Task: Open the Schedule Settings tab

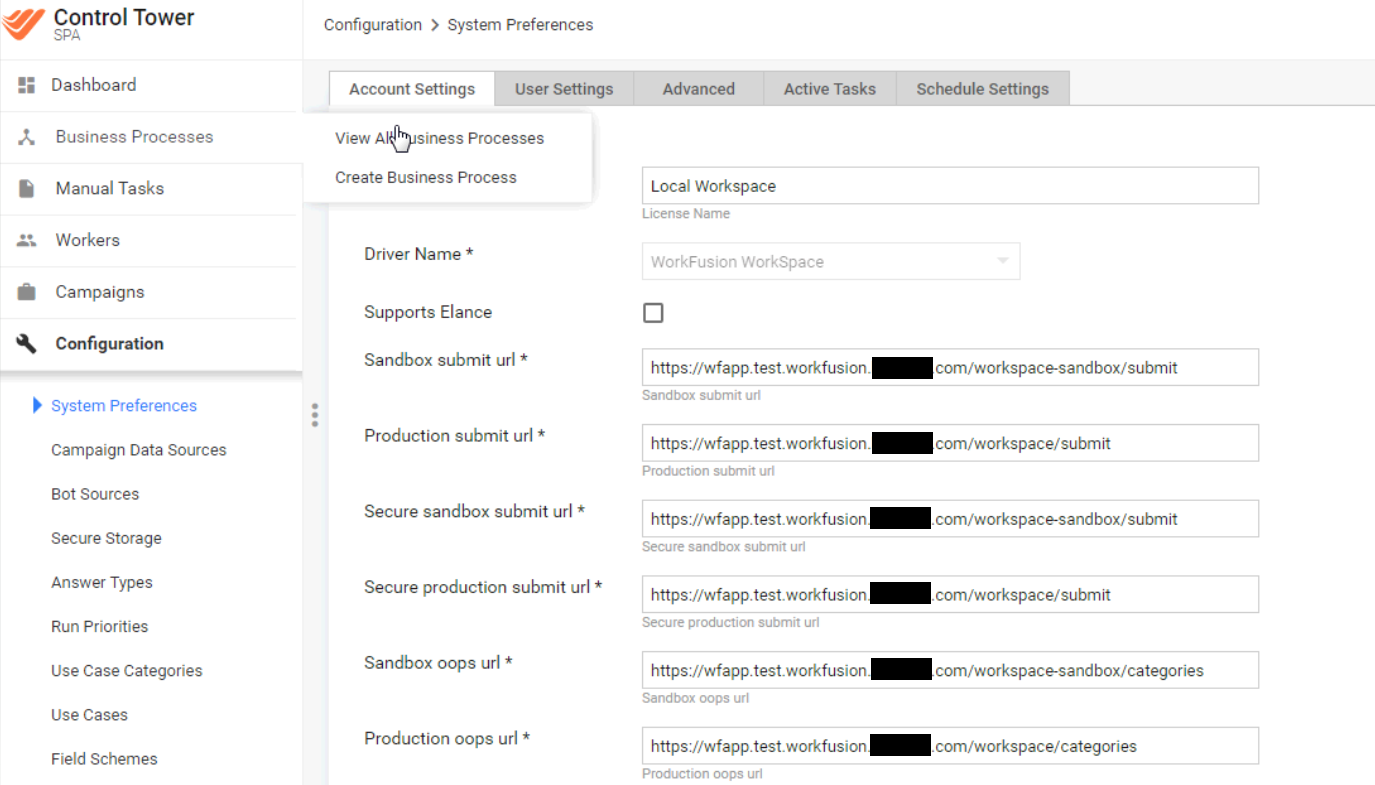Action: (983, 89)
